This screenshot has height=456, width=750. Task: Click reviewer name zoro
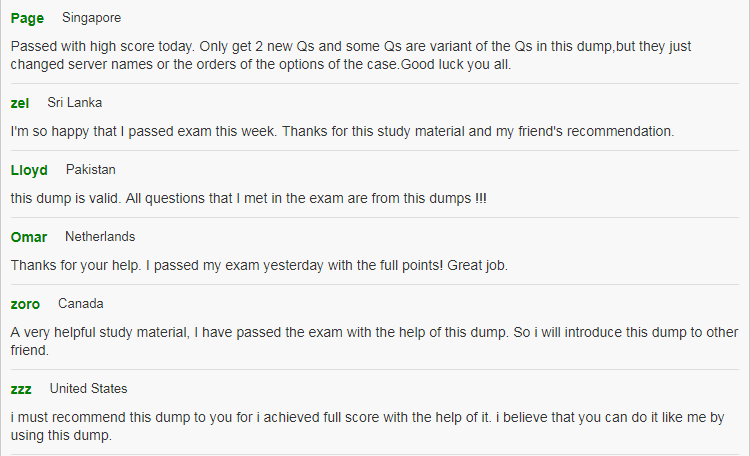pyautogui.click(x=25, y=304)
